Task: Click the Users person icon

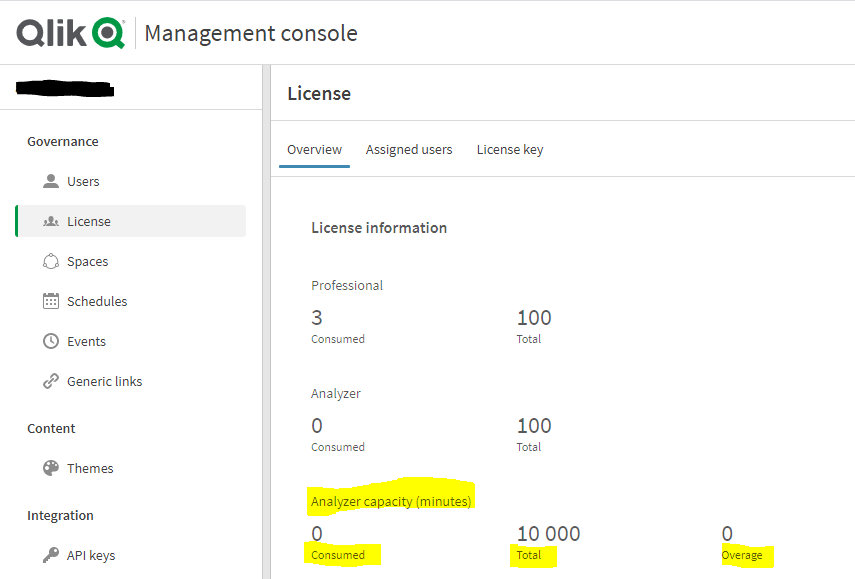Action: coord(51,181)
